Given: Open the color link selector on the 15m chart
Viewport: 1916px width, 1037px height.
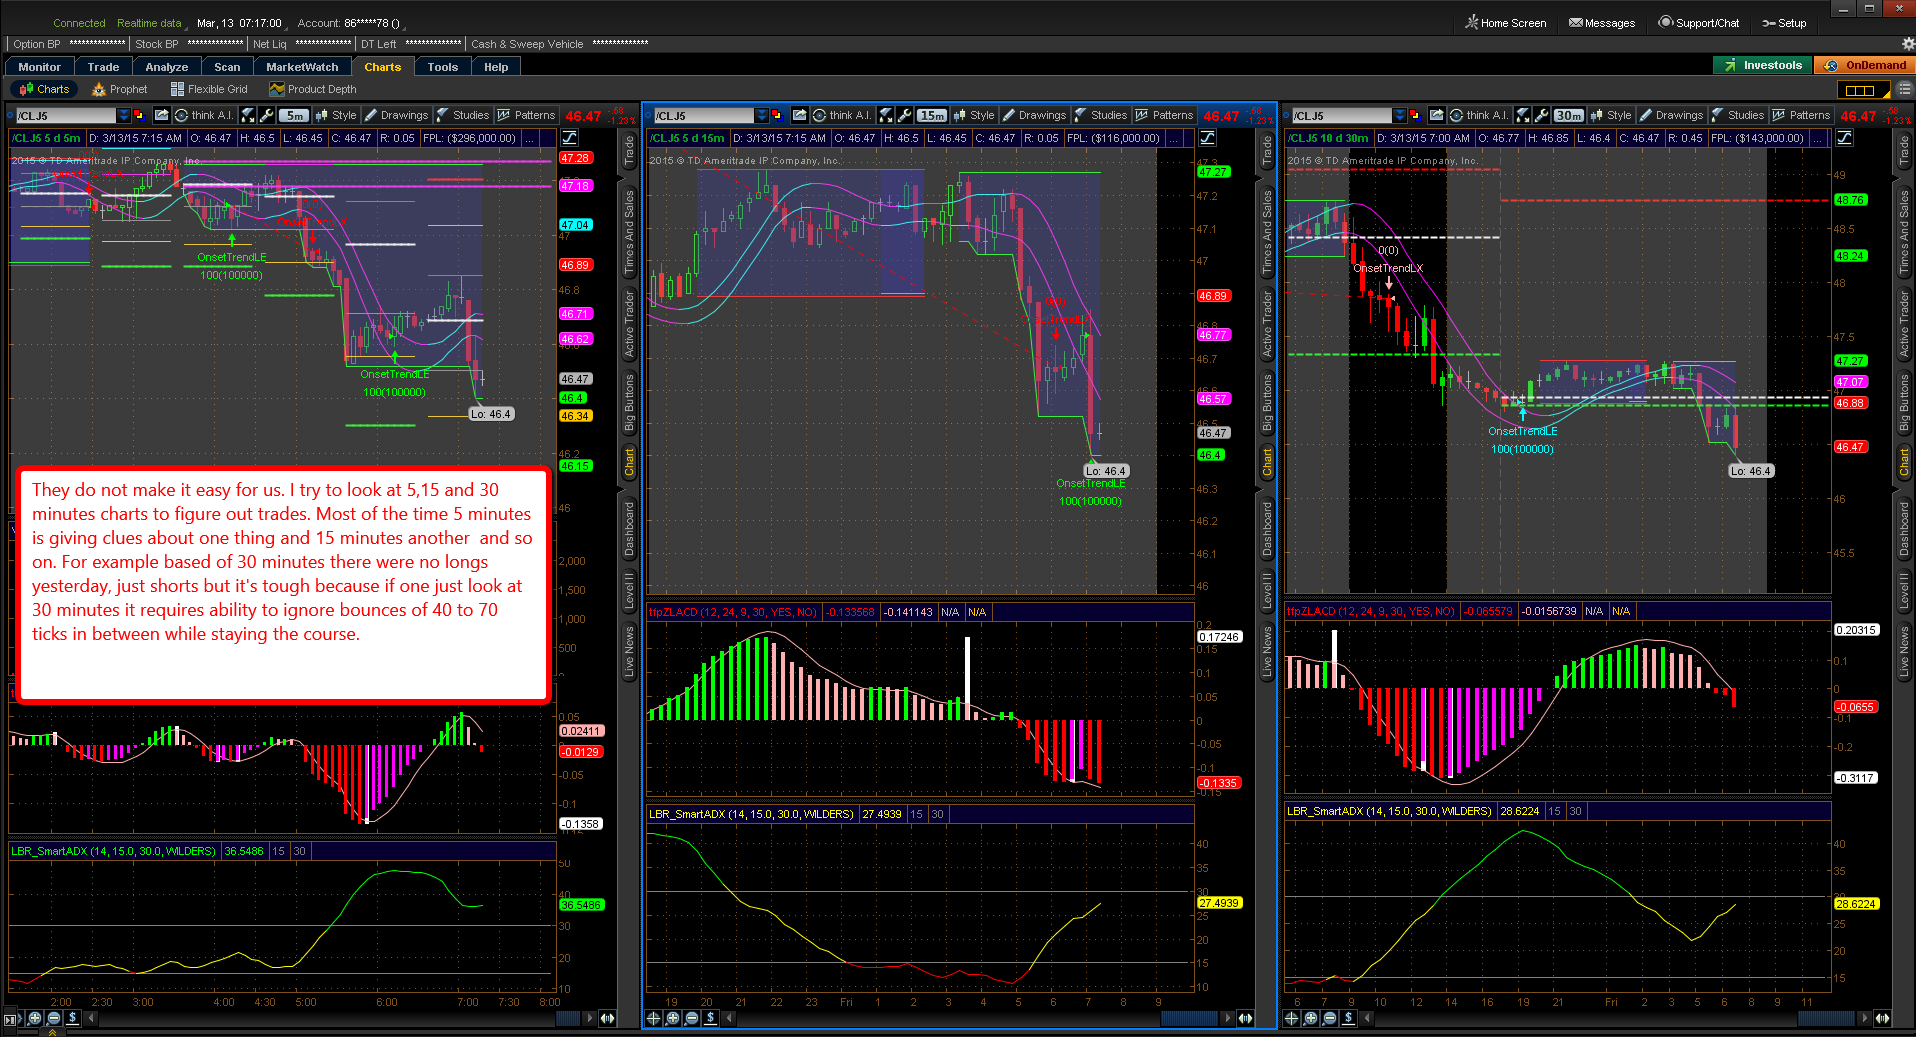Looking at the screenshot, I should (x=776, y=116).
